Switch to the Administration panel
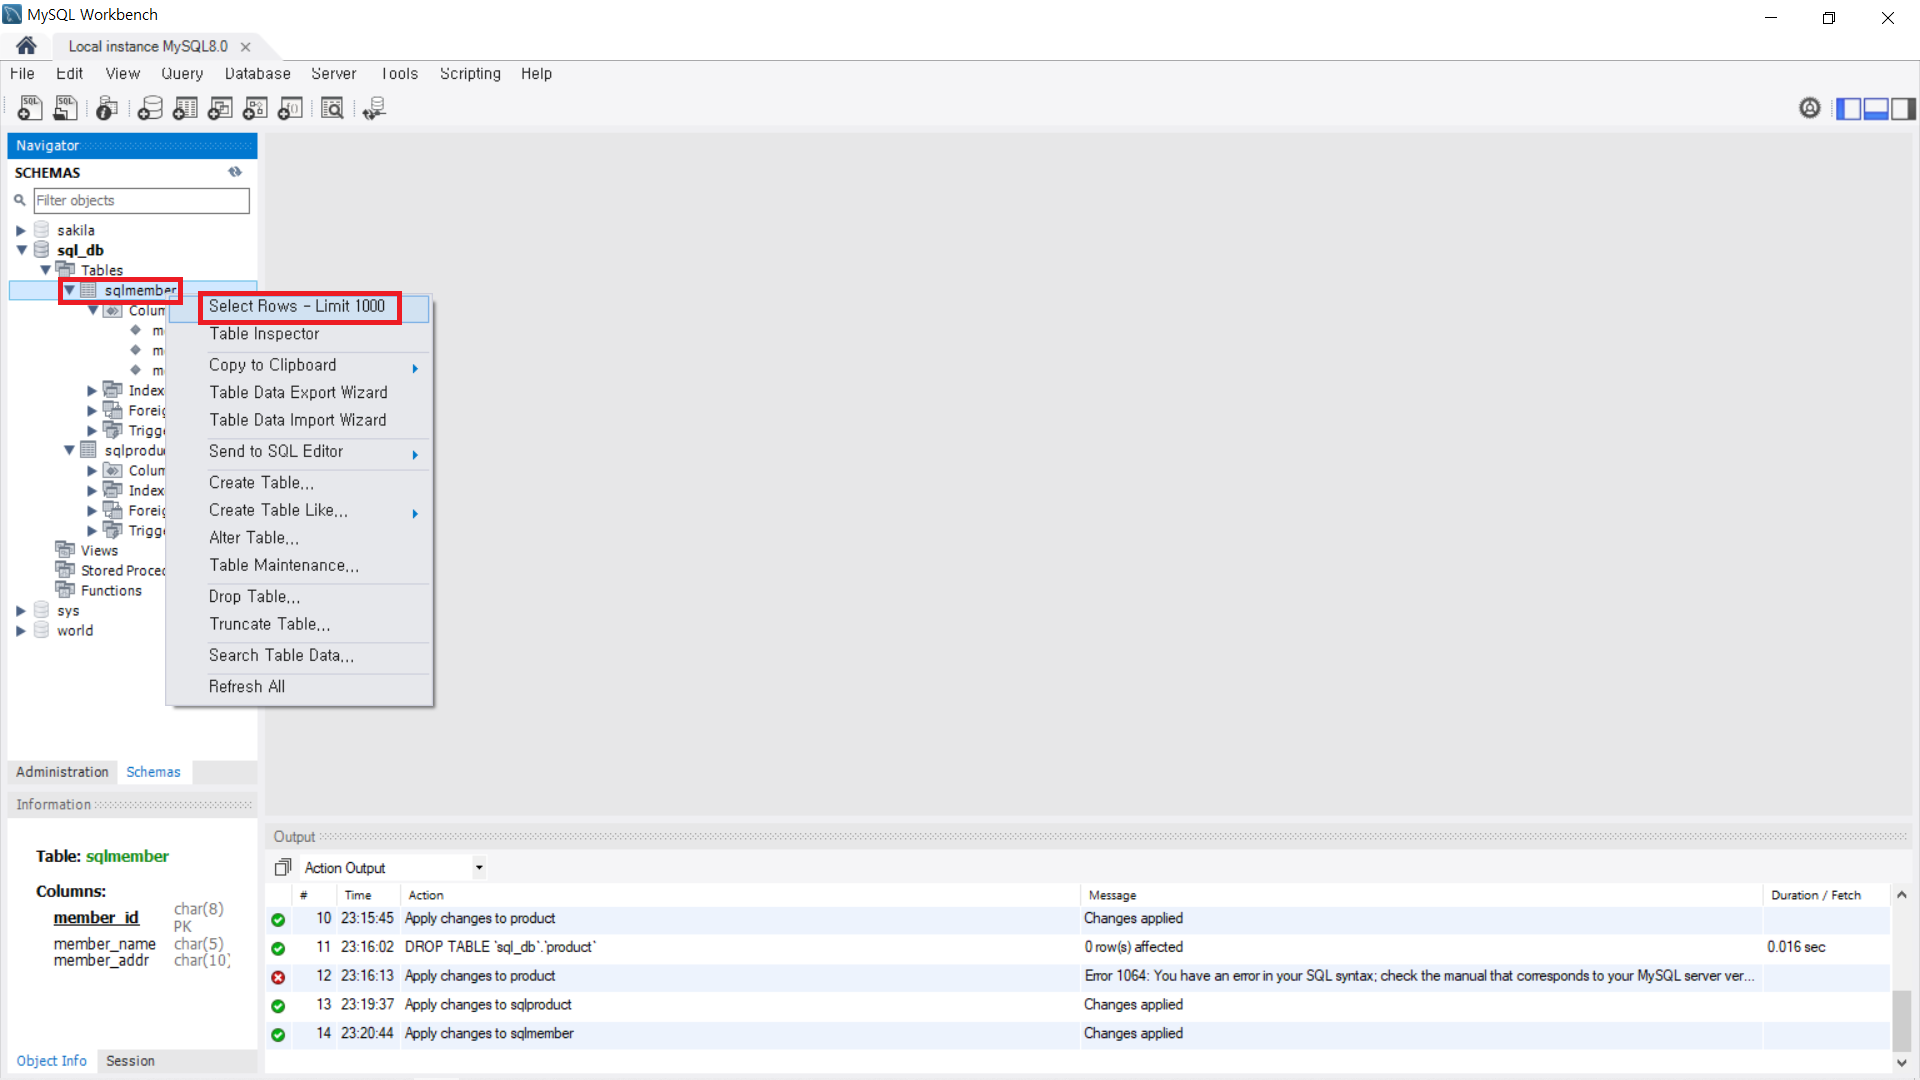Image resolution: width=1920 pixels, height=1080 pixels. click(x=61, y=771)
